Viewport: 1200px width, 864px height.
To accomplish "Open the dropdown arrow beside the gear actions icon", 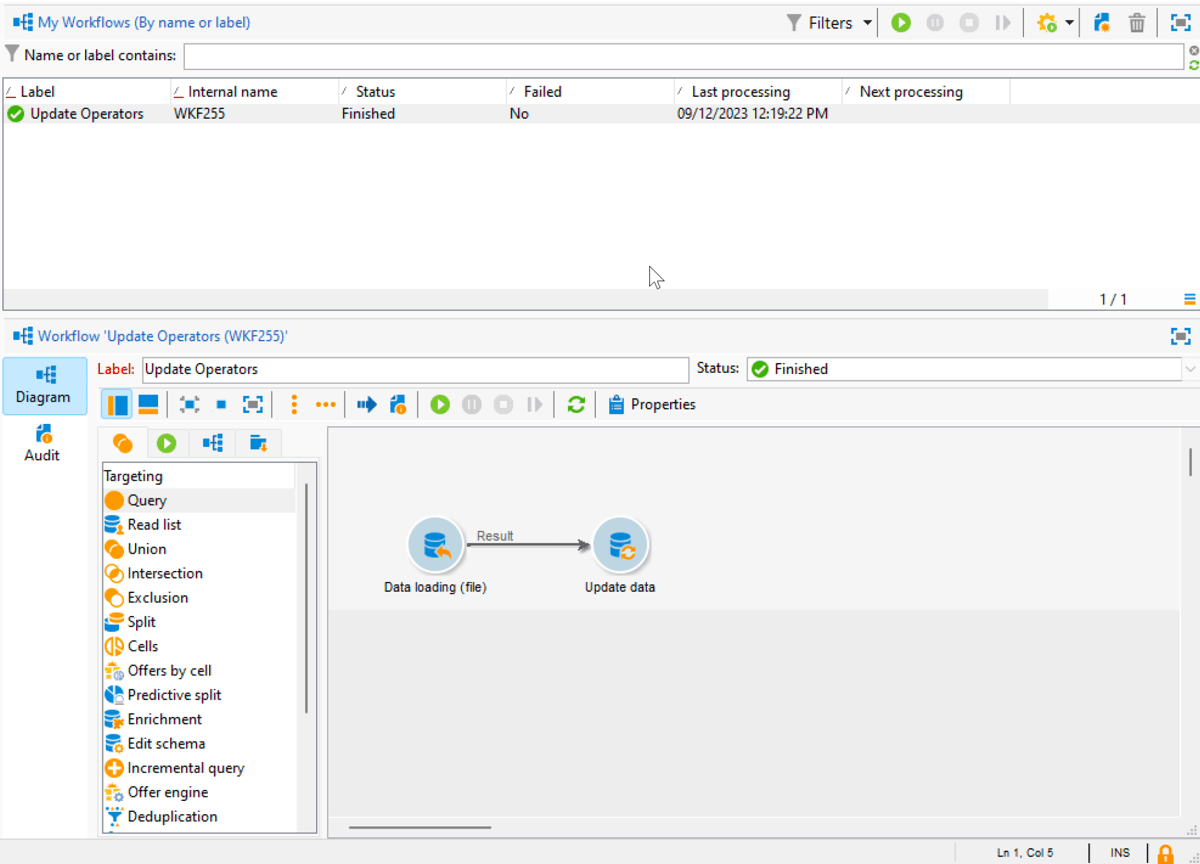I will click(1070, 23).
